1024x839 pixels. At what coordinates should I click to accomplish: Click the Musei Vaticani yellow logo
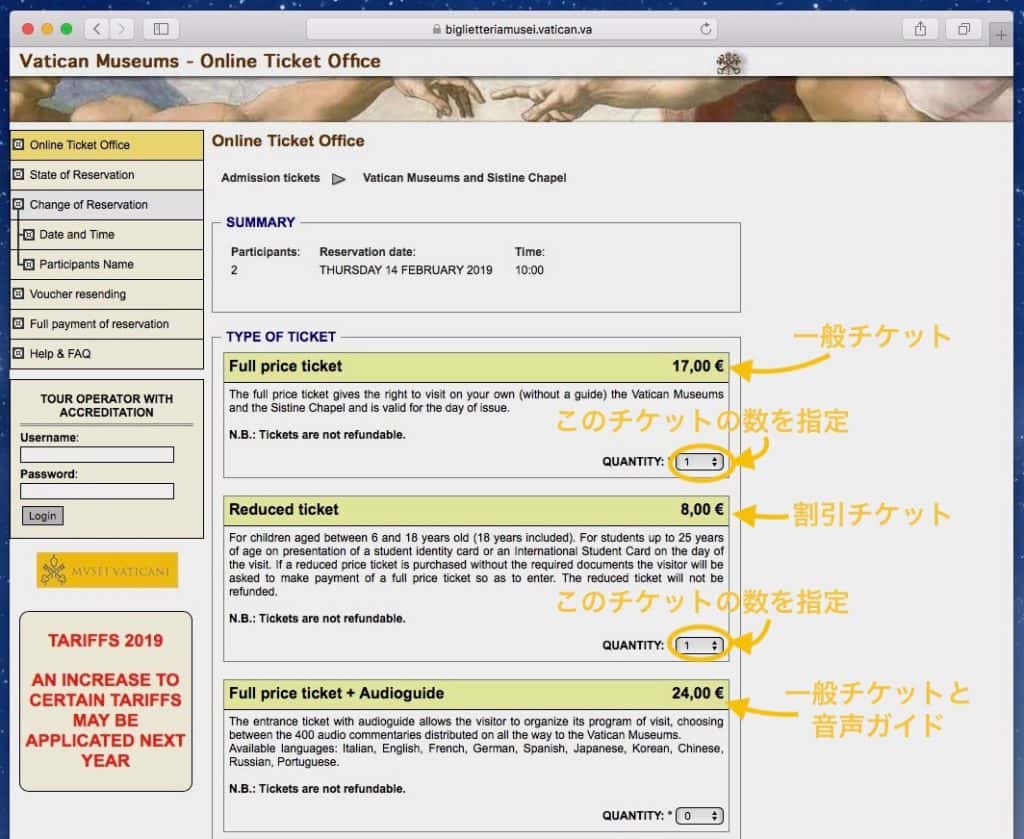pos(107,570)
